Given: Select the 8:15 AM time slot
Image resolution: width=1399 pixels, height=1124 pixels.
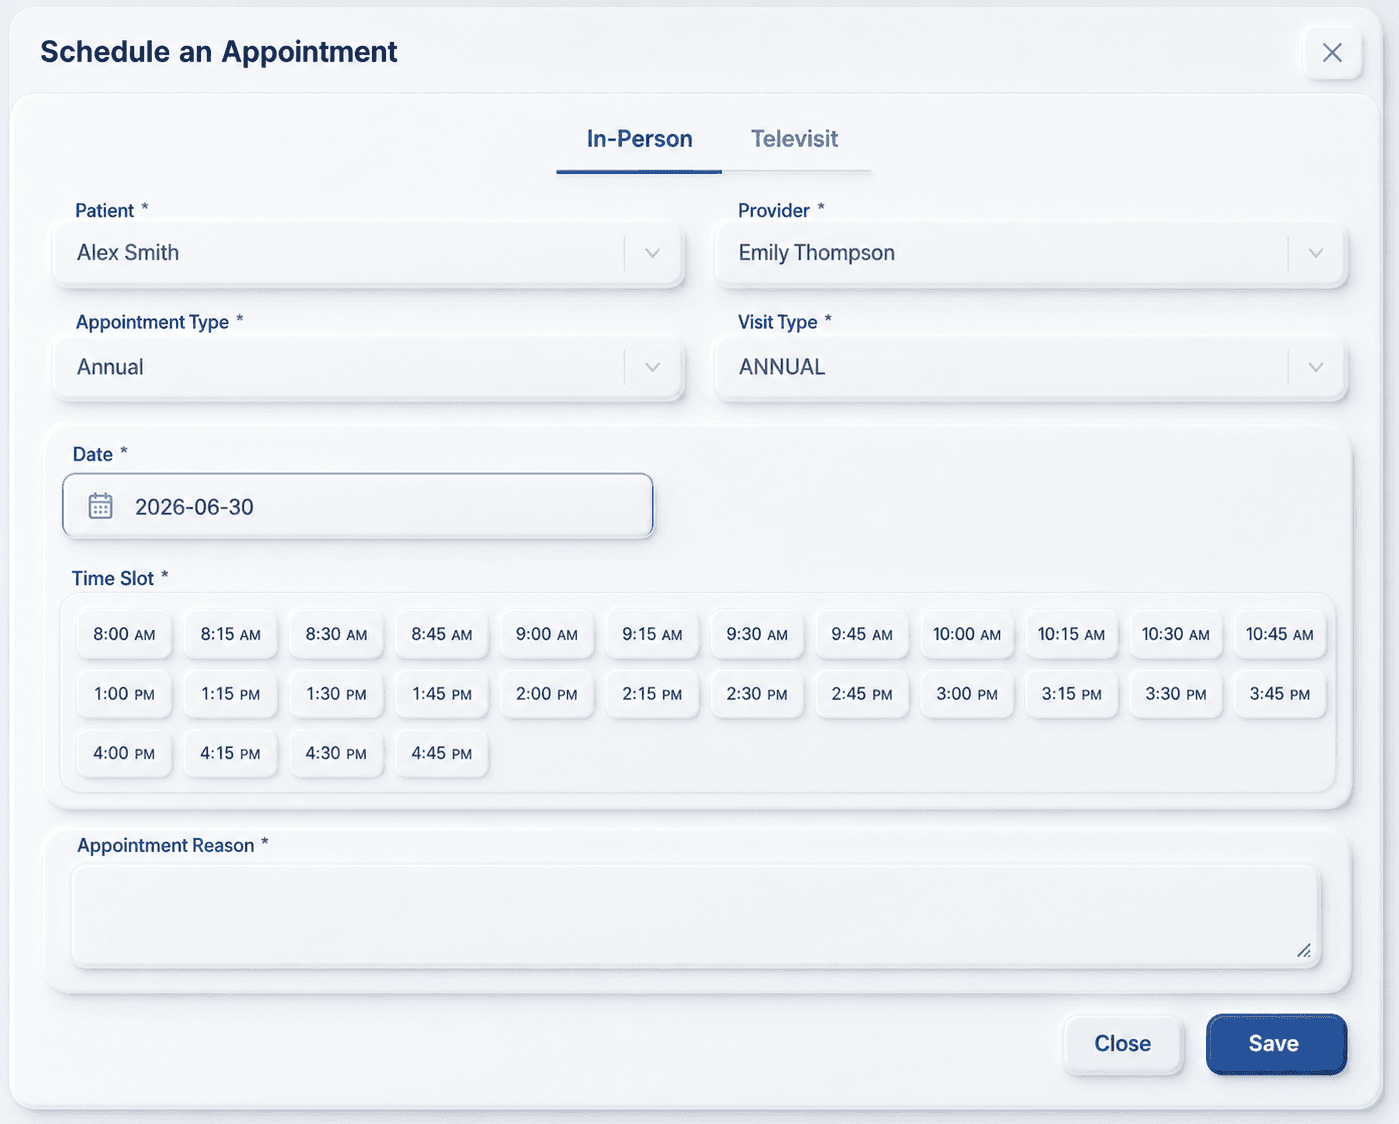Looking at the screenshot, I should pos(230,634).
